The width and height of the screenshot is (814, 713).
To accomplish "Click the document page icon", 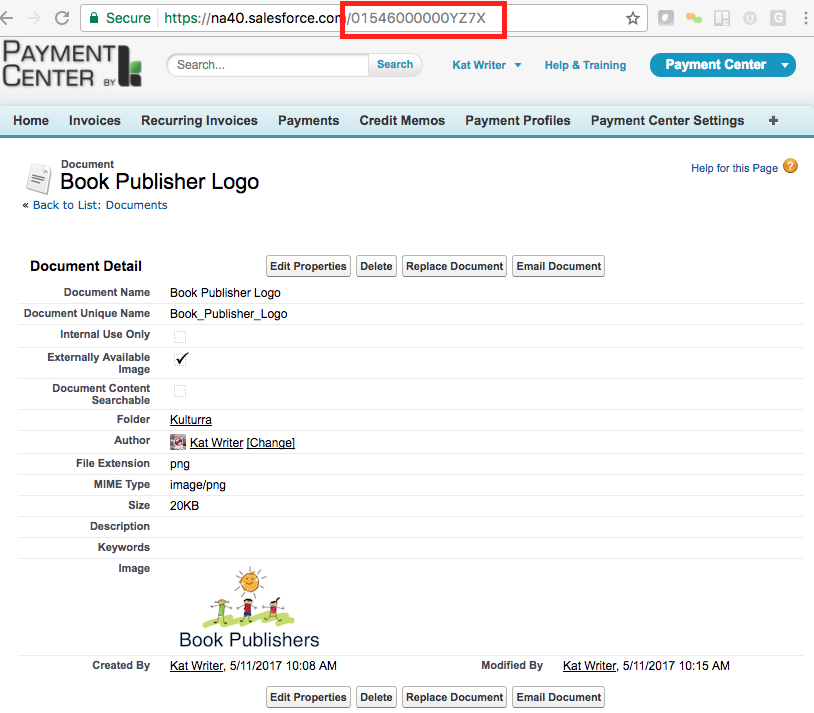I will [x=39, y=179].
